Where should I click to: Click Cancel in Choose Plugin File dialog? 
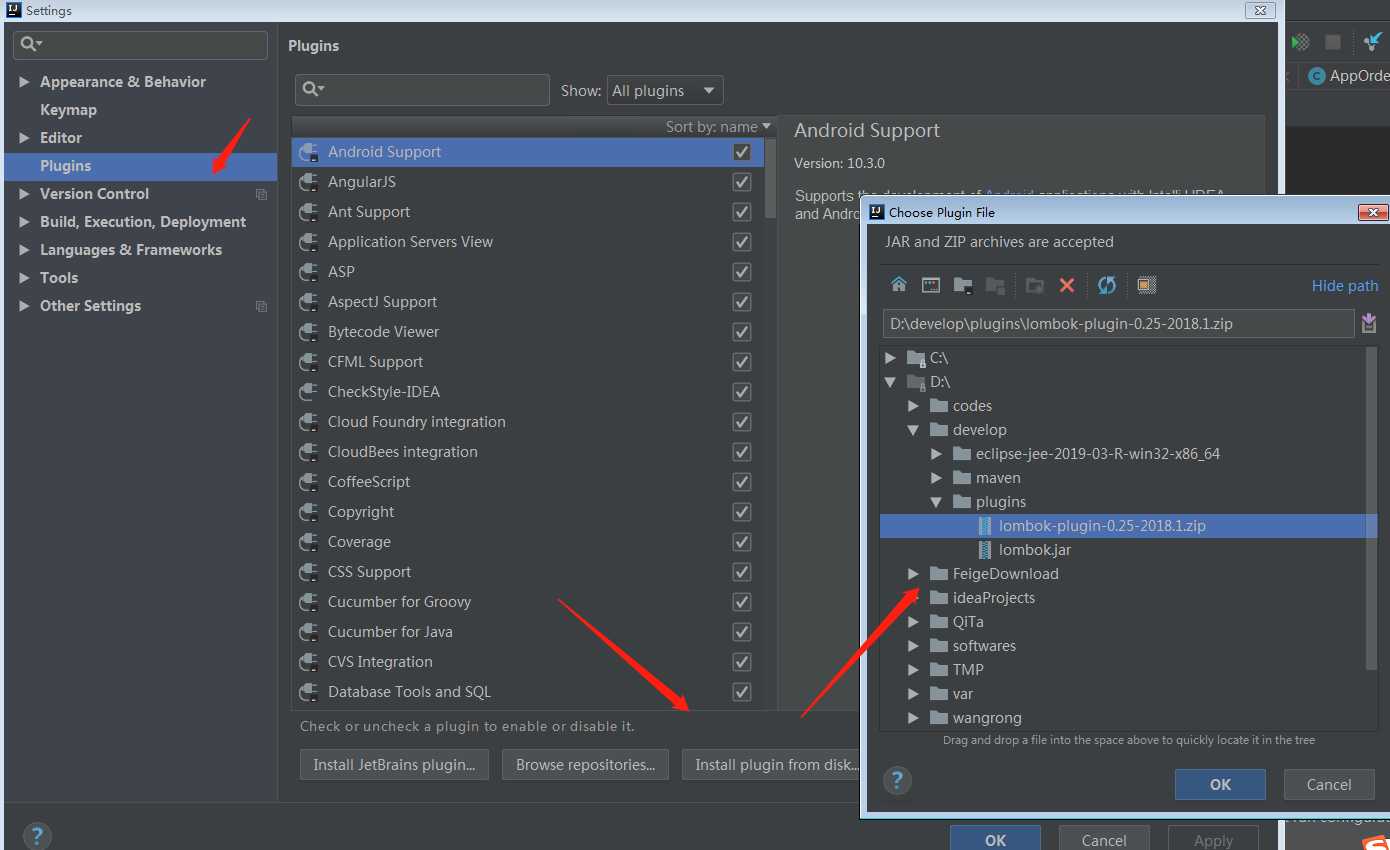[1329, 784]
